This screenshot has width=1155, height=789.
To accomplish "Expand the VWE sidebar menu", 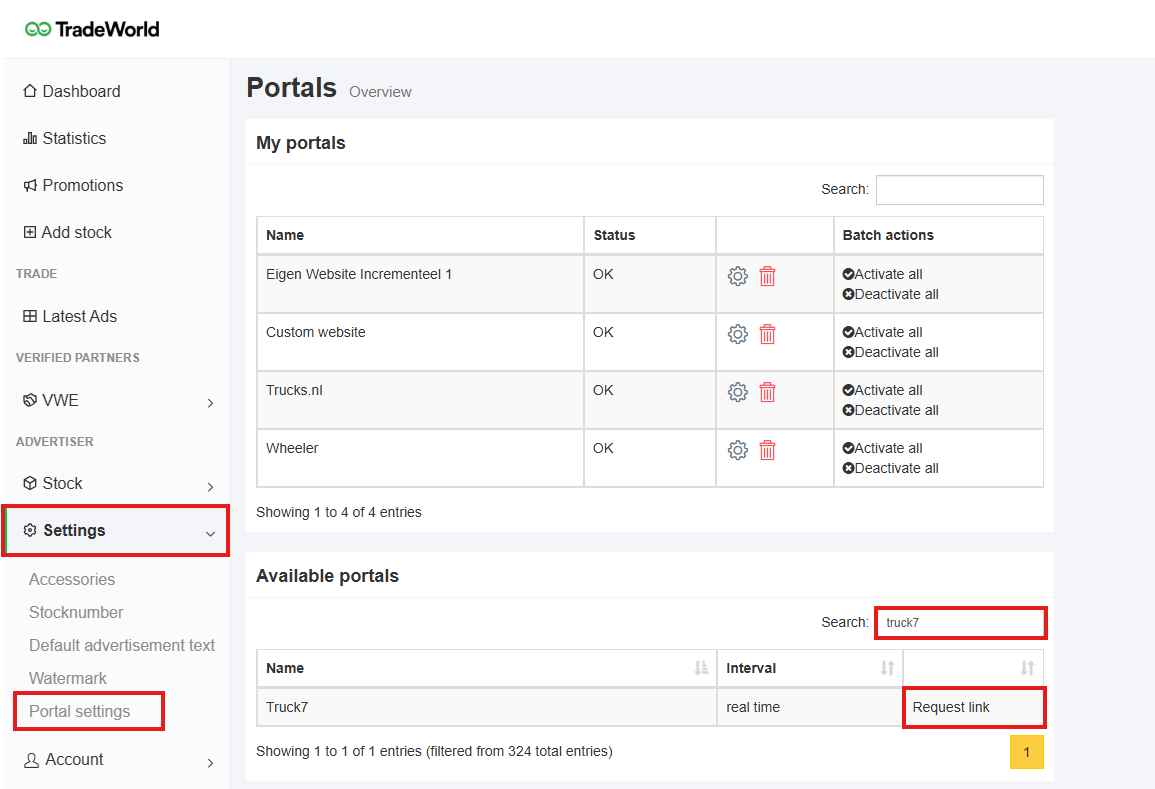I will (117, 401).
